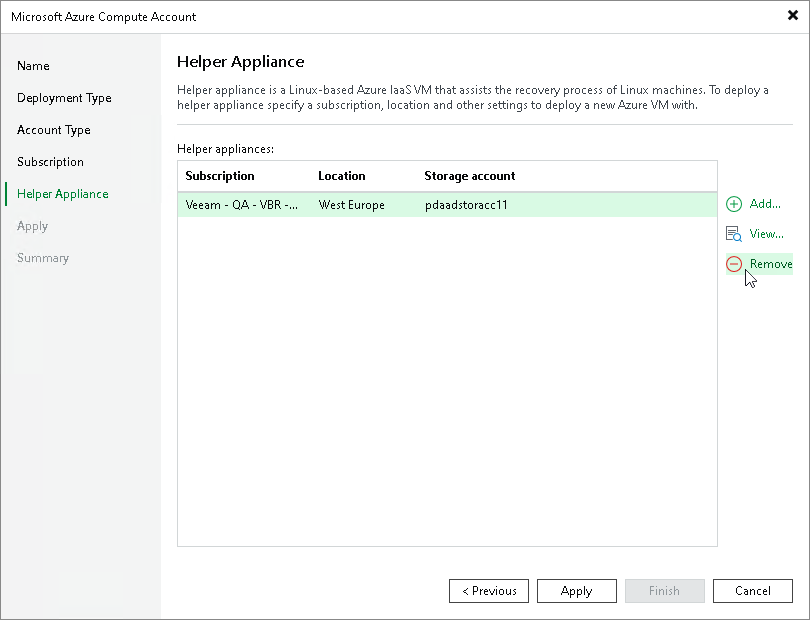Select the Summary step in sidebar
Screen dimensions: 810x620
43,258
